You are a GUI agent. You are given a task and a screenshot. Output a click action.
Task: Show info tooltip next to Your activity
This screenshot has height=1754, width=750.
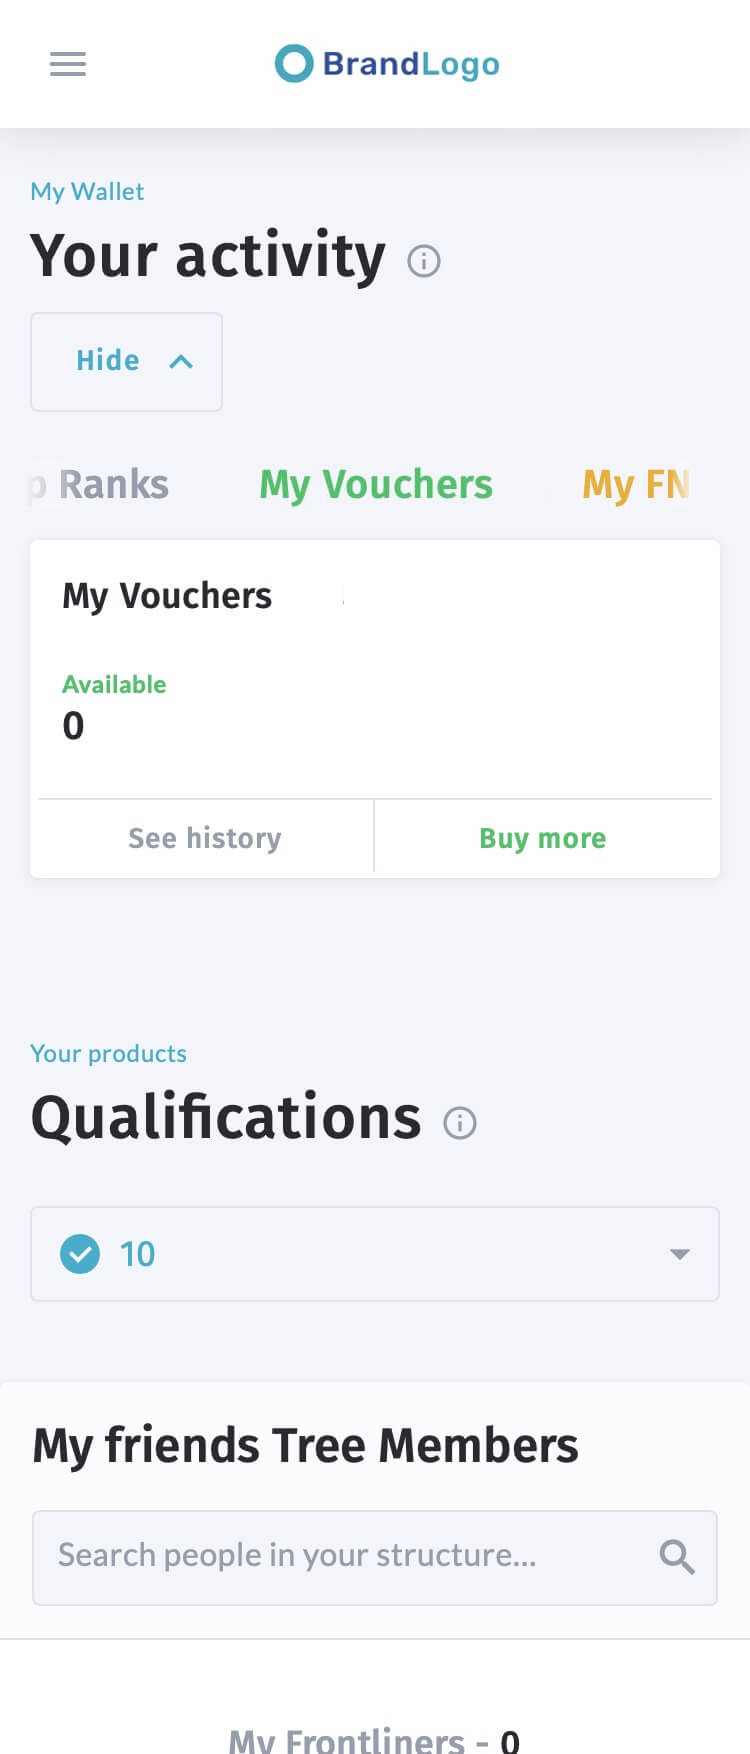click(x=424, y=261)
